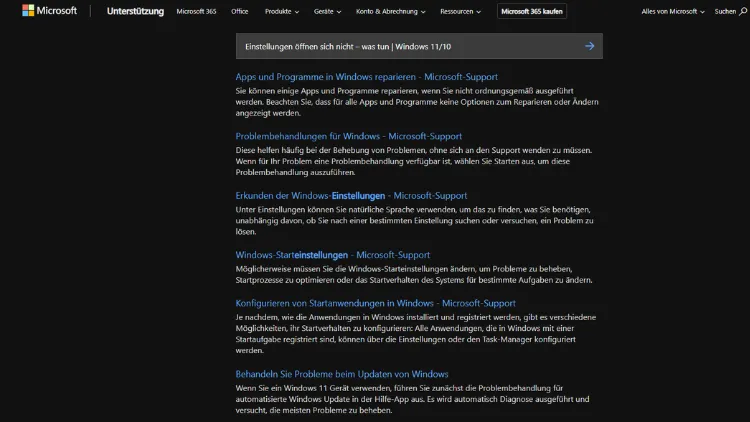Open Konto & Abrechnung dropdown
This screenshot has width=750, height=422.
[390, 11]
